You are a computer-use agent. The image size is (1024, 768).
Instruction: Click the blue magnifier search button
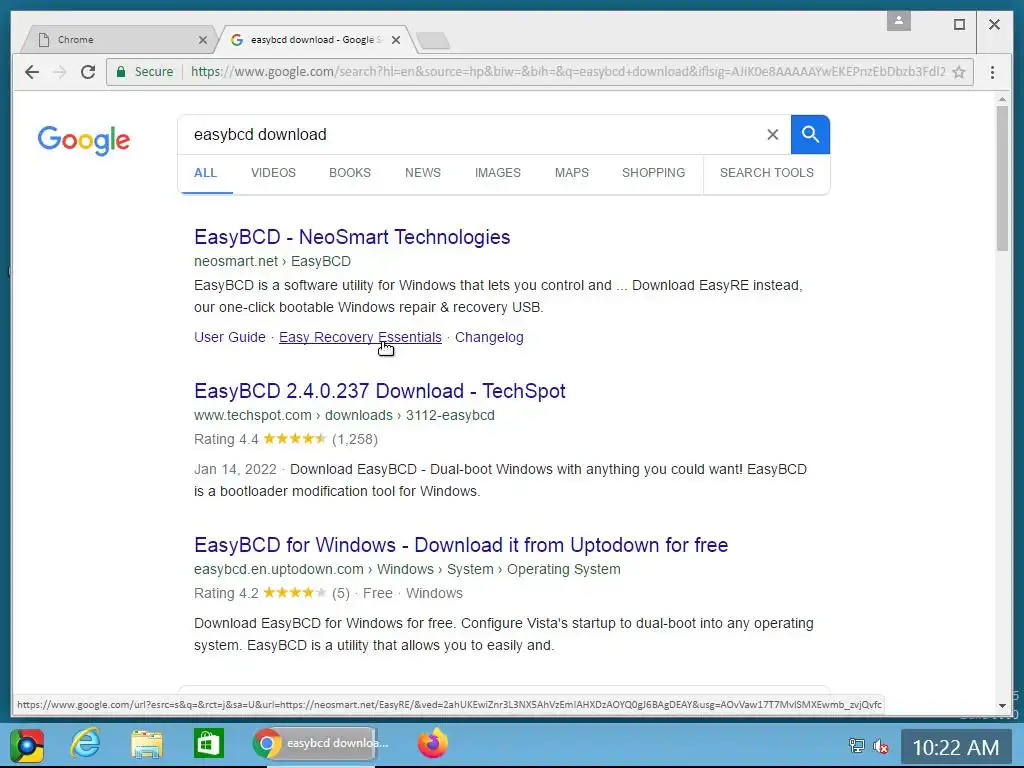point(810,135)
